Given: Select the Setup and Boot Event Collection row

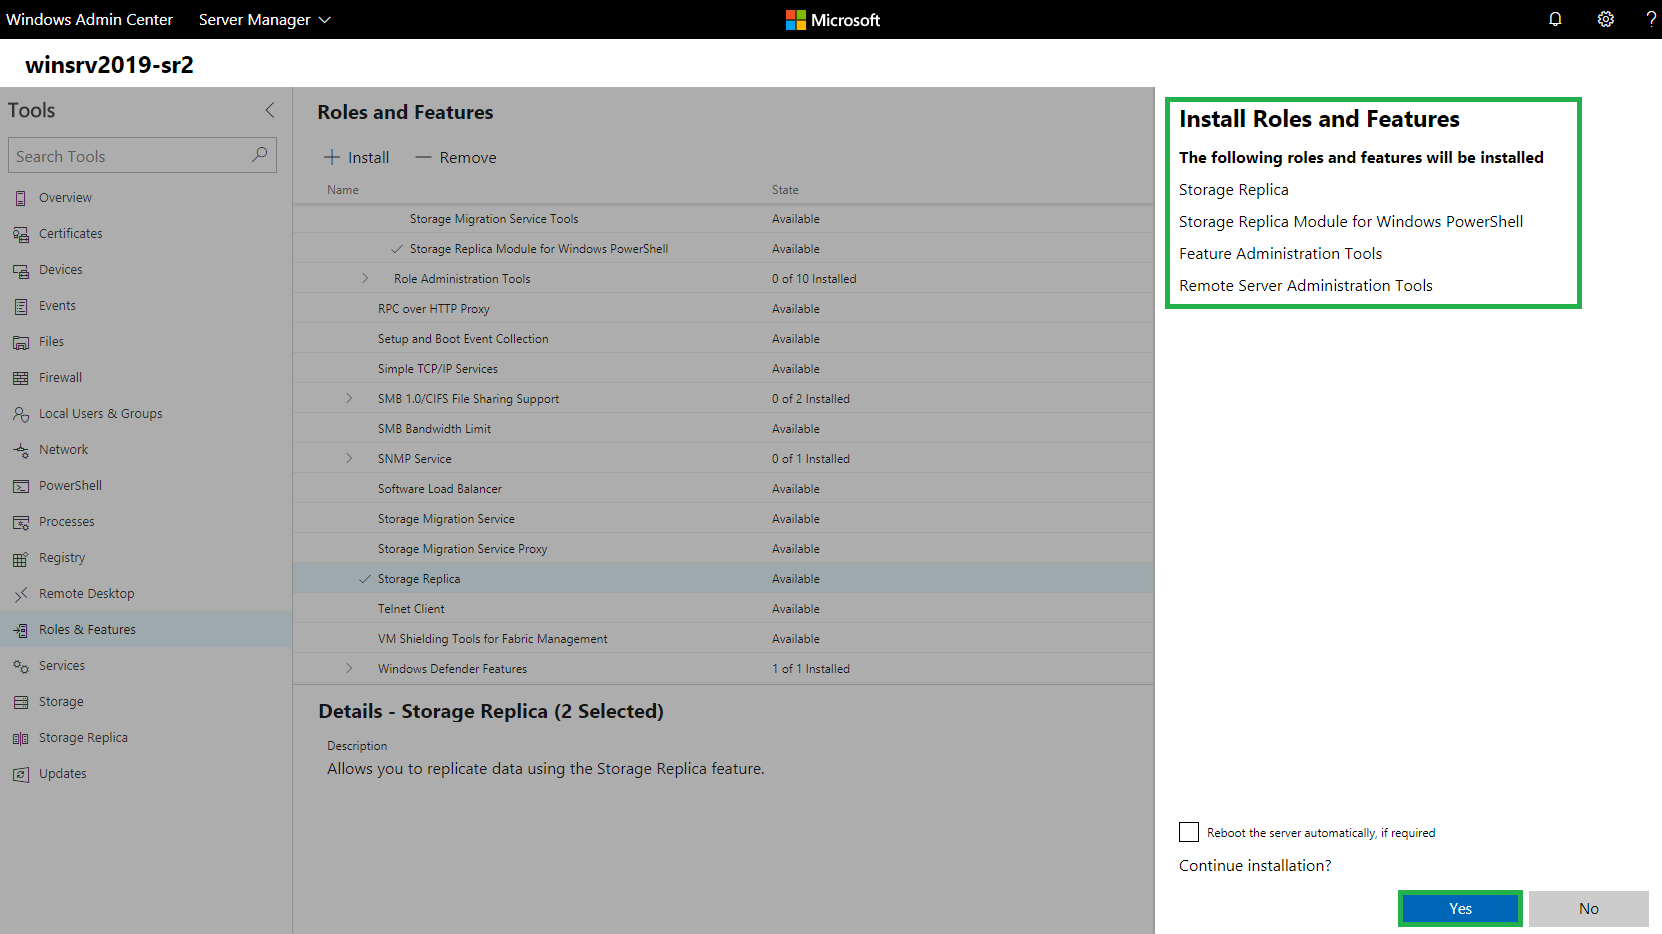Looking at the screenshot, I should pos(723,339).
